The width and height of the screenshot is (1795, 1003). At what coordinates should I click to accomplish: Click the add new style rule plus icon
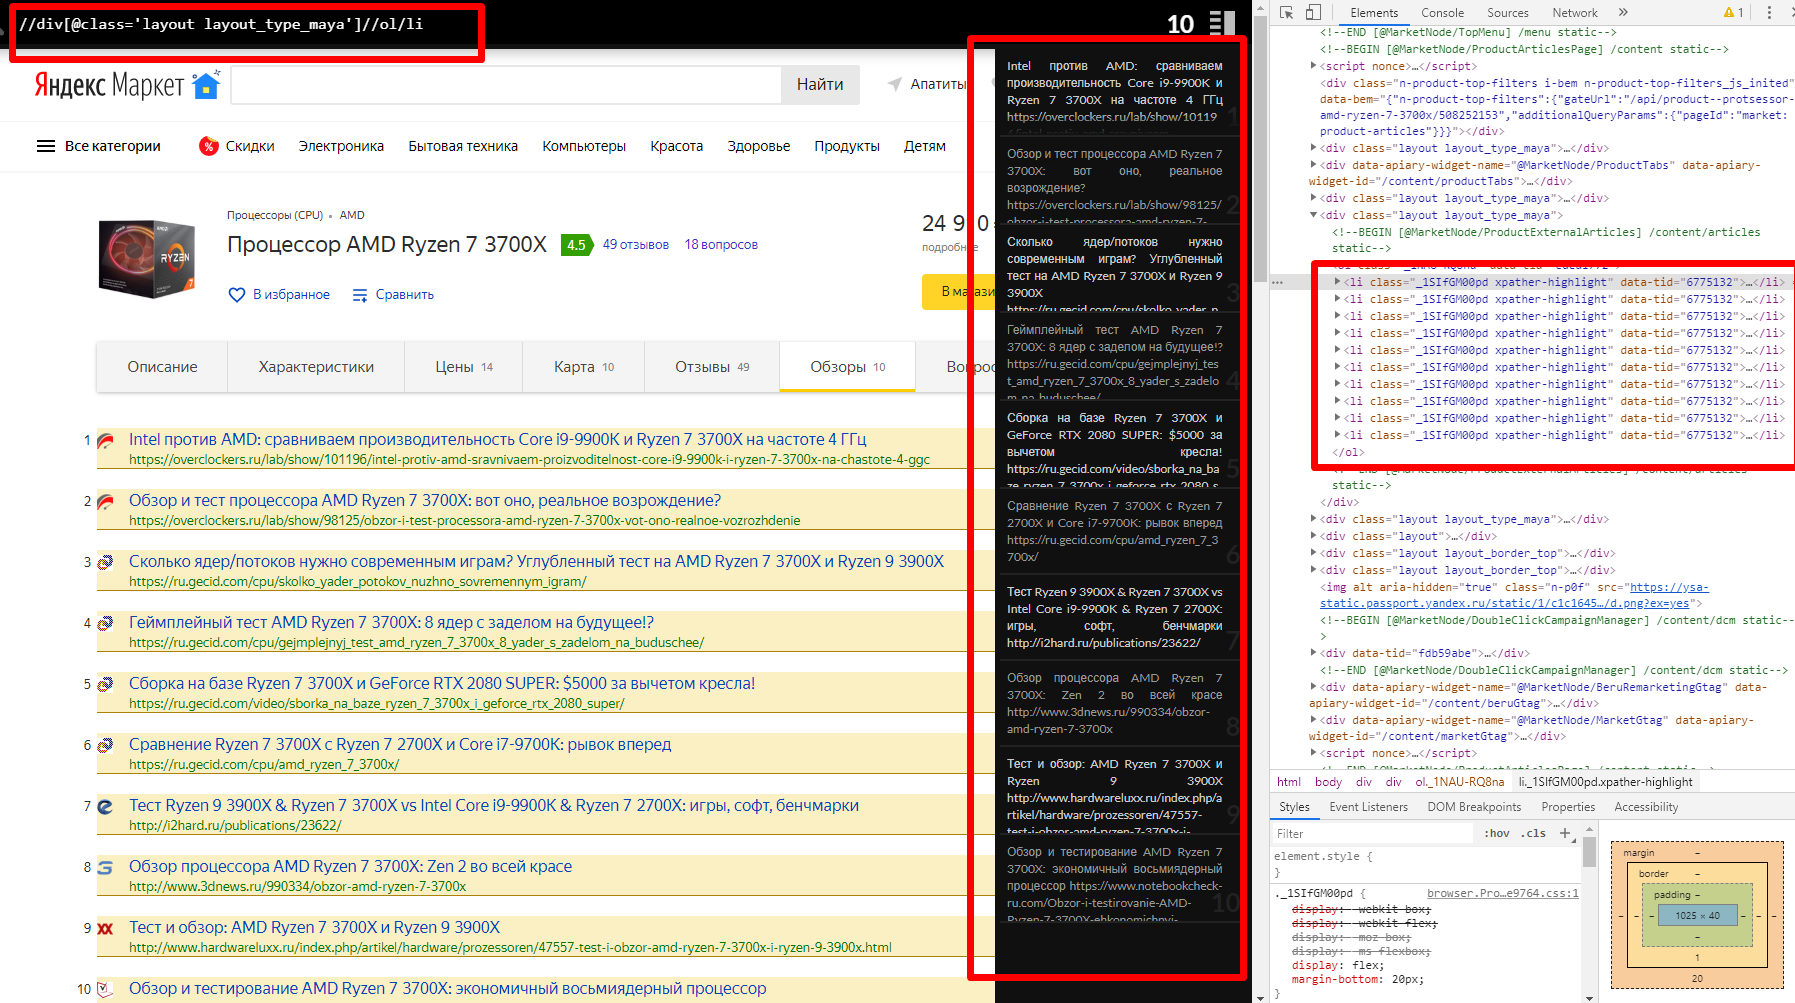pyautogui.click(x=1565, y=833)
